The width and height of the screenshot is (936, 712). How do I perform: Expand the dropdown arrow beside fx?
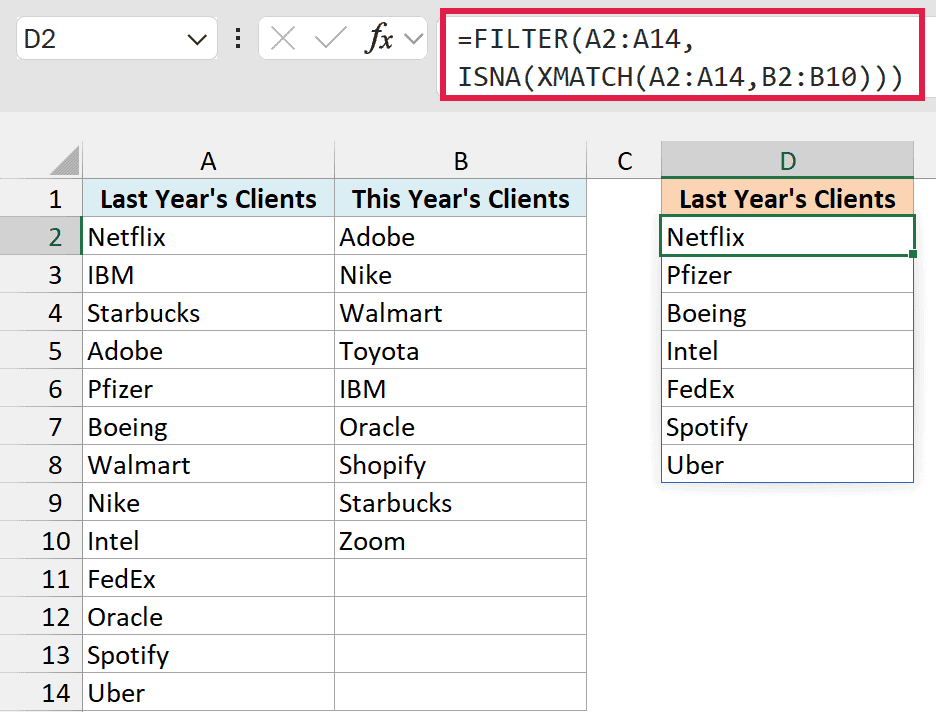413,39
